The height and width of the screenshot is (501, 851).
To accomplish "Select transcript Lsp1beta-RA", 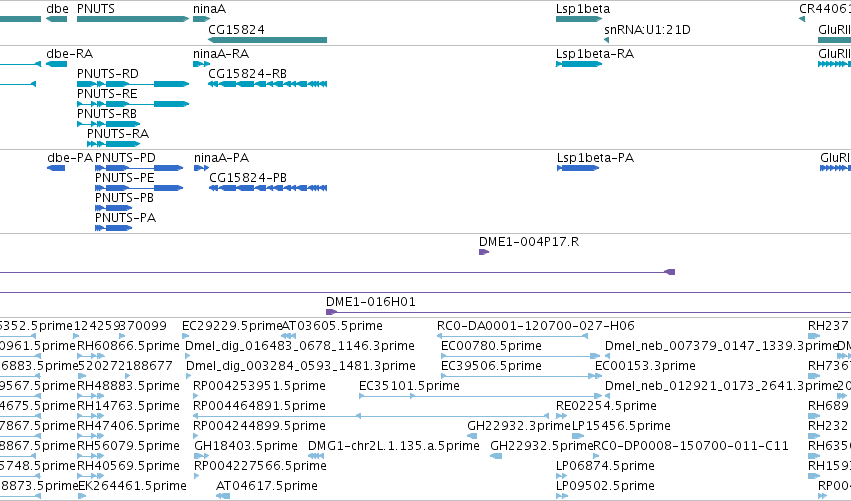I will (x=579, y=64).
